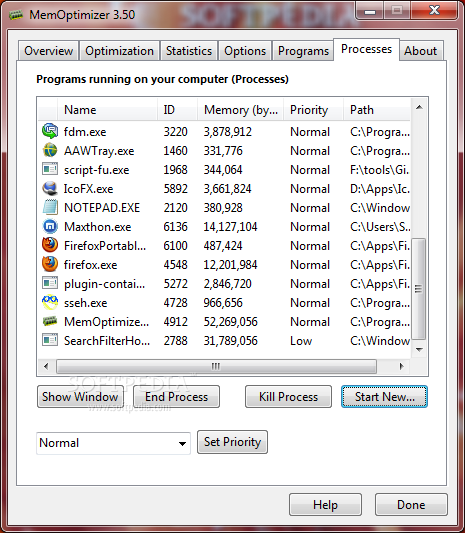Click the vertical scrollbar down arrow
The height and width of the screenshot is (533, 465).
pyautogui.click(x=419, y=349)
